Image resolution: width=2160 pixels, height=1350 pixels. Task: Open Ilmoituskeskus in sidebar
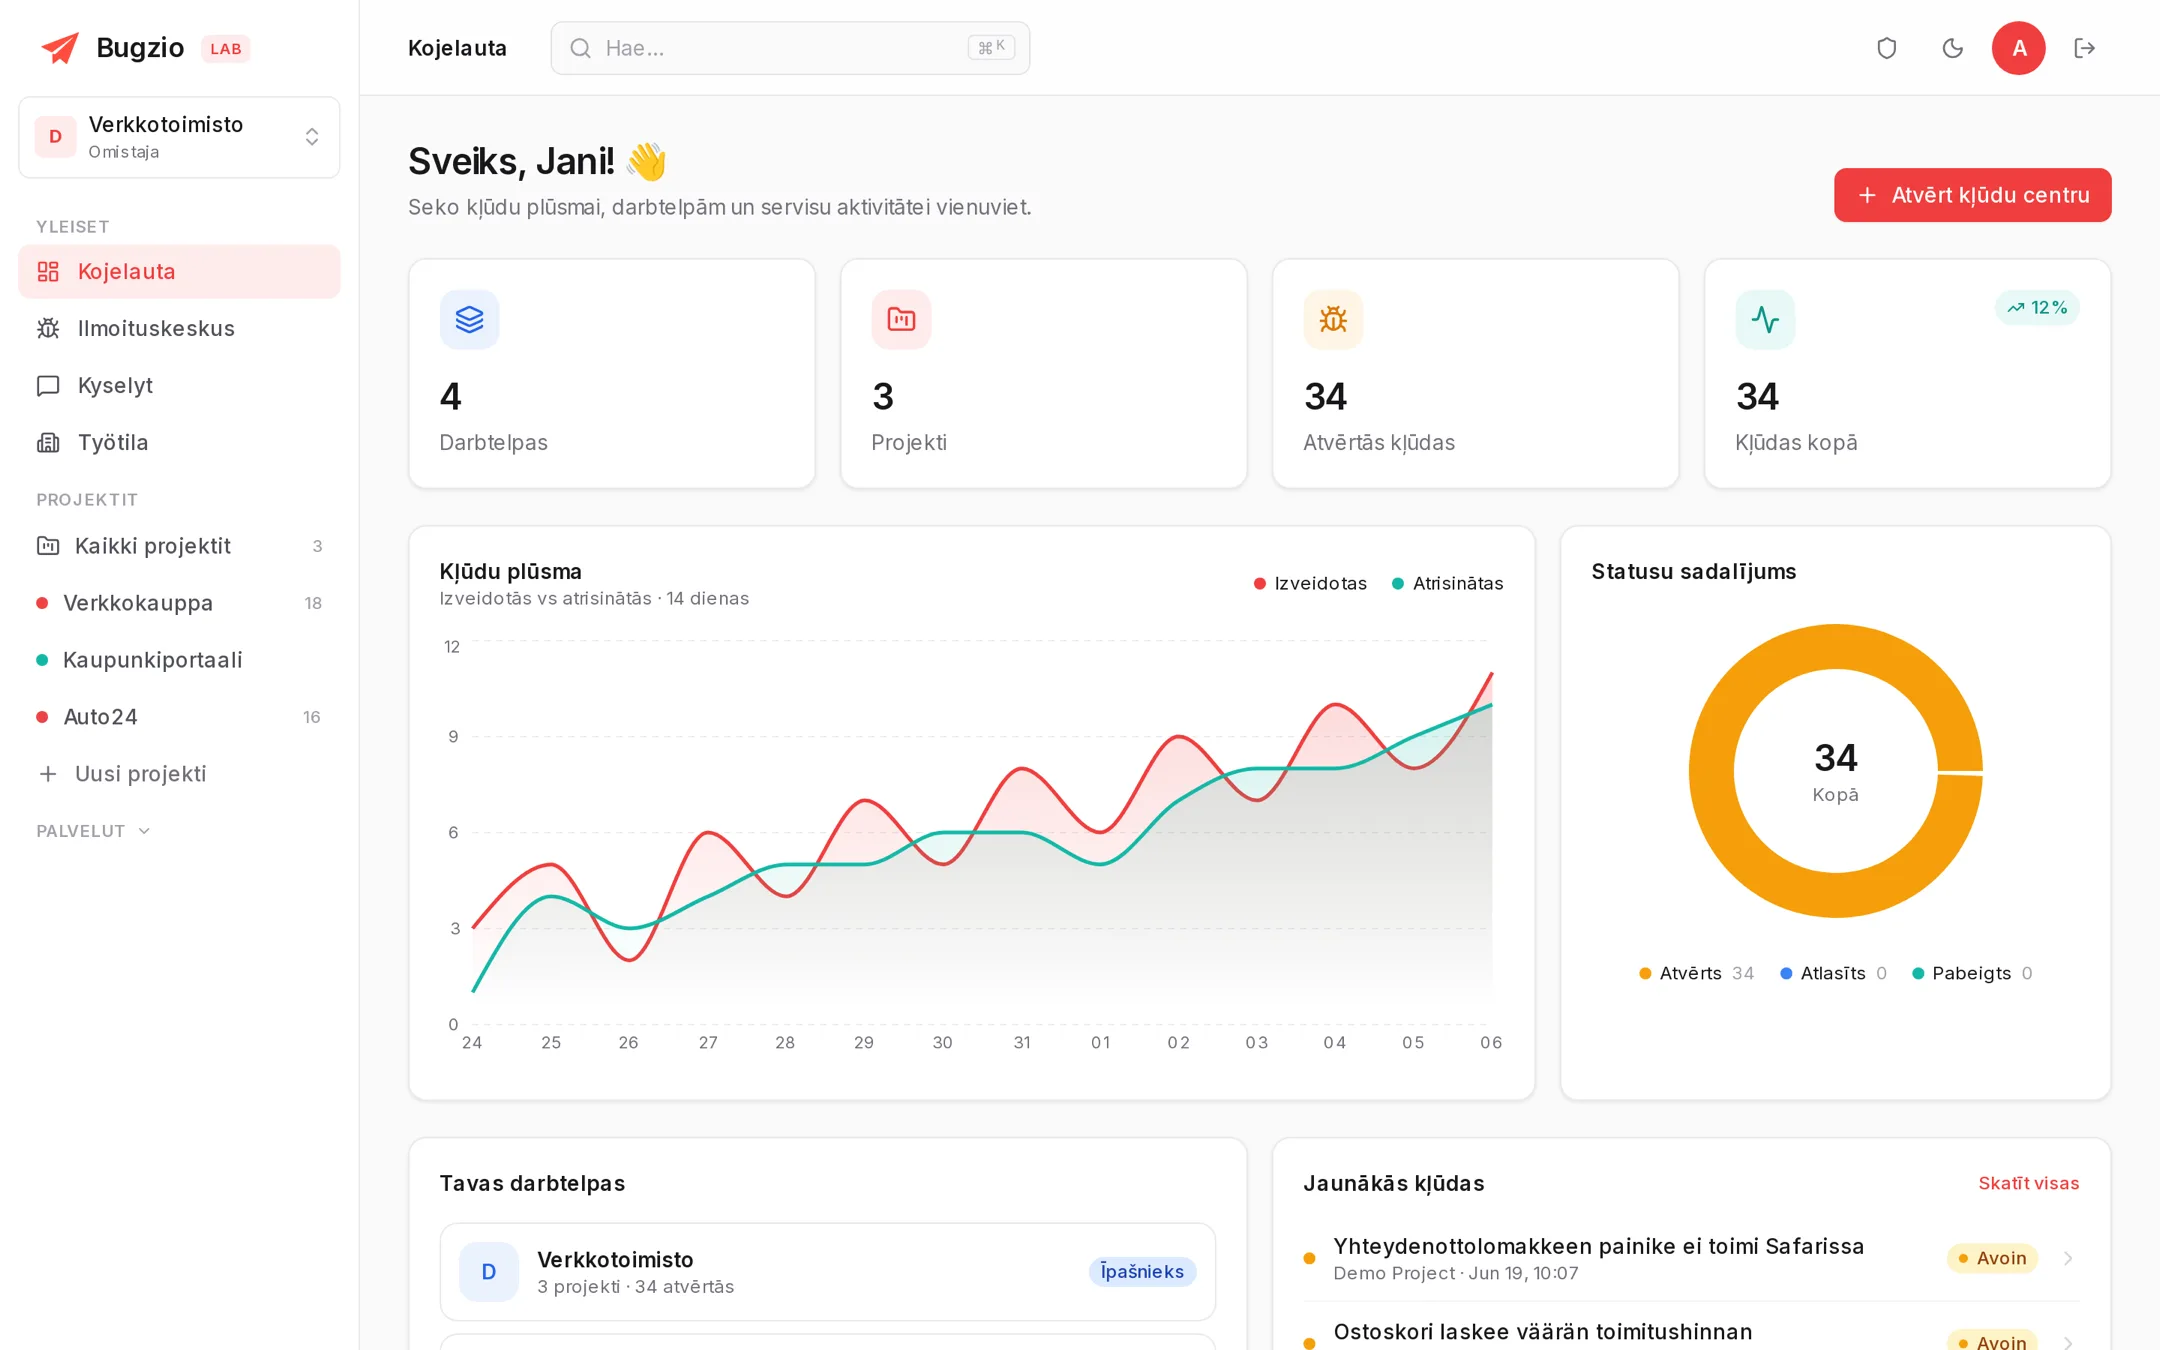(x=179, y=328)
